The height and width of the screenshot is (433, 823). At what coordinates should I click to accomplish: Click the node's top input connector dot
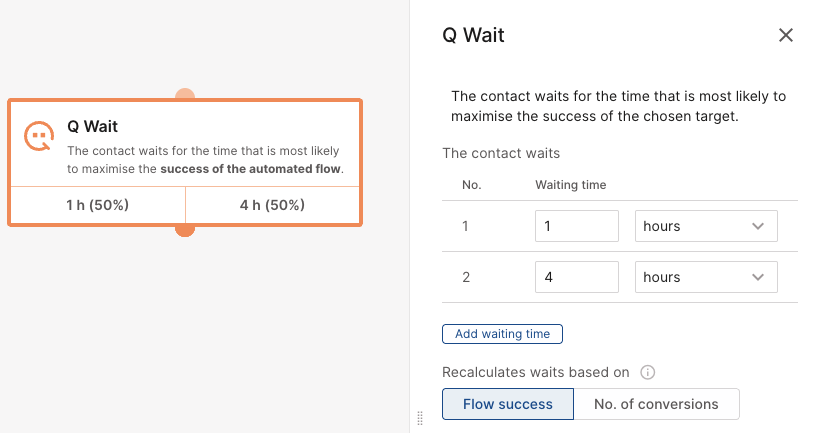(185, 94)
